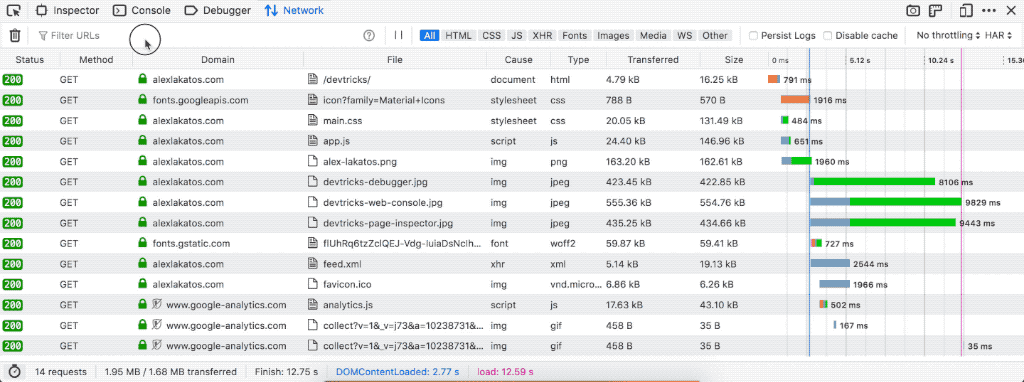Click the file icon for app.js

[x=312, y=141]
